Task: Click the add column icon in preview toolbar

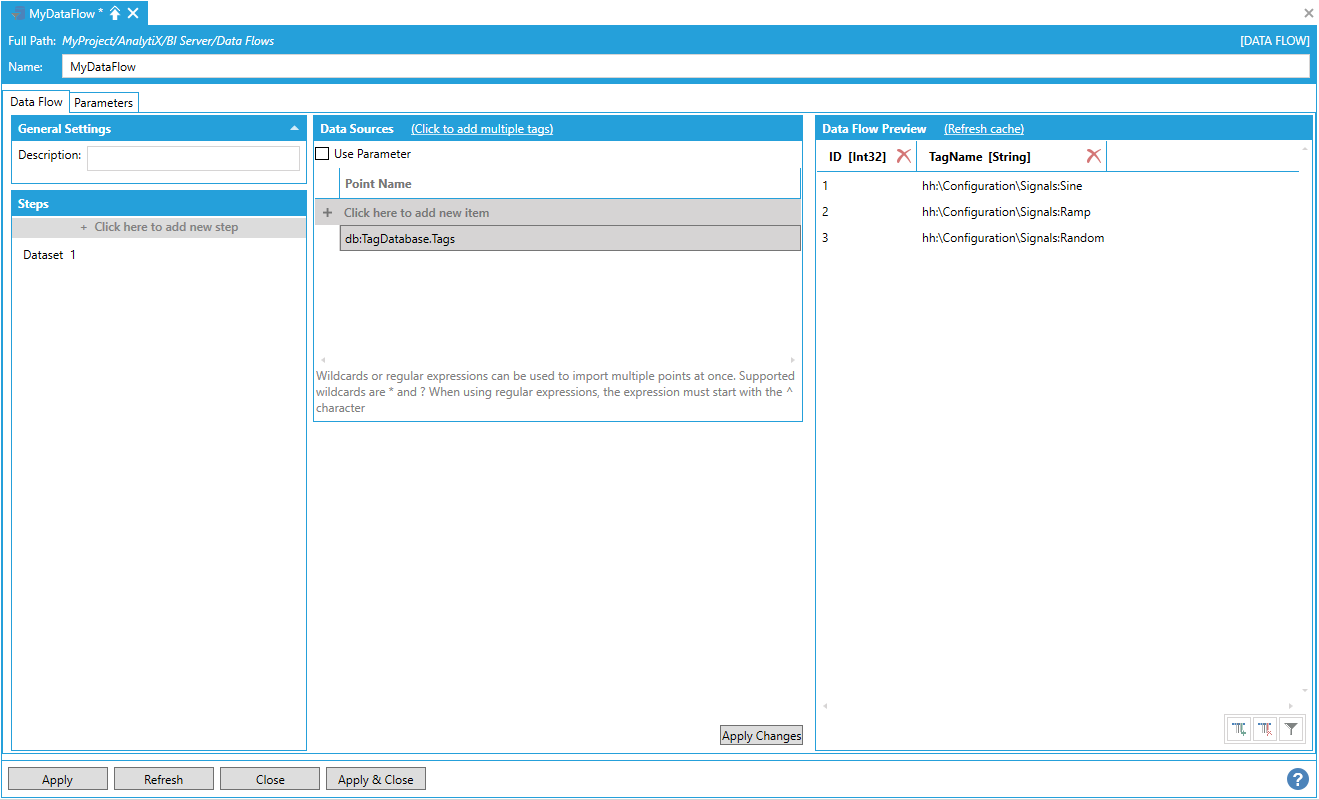Action: 1239,729
